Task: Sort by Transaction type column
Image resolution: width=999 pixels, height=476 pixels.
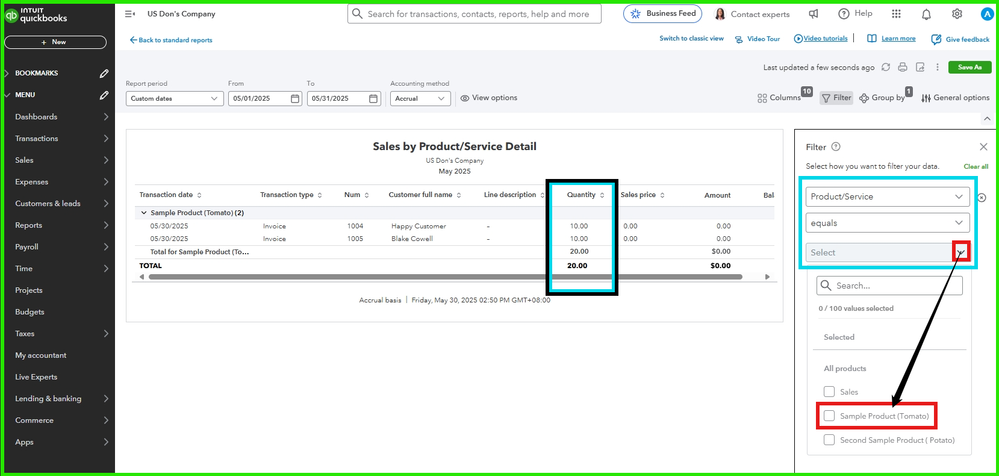Action: [x=319, y=195]
